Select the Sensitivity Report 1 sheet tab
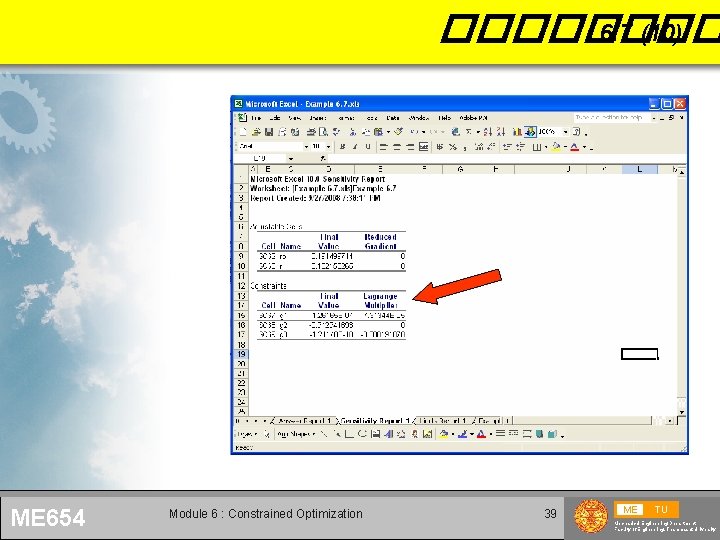The image size is (720, 540). (x=375, y=421)
